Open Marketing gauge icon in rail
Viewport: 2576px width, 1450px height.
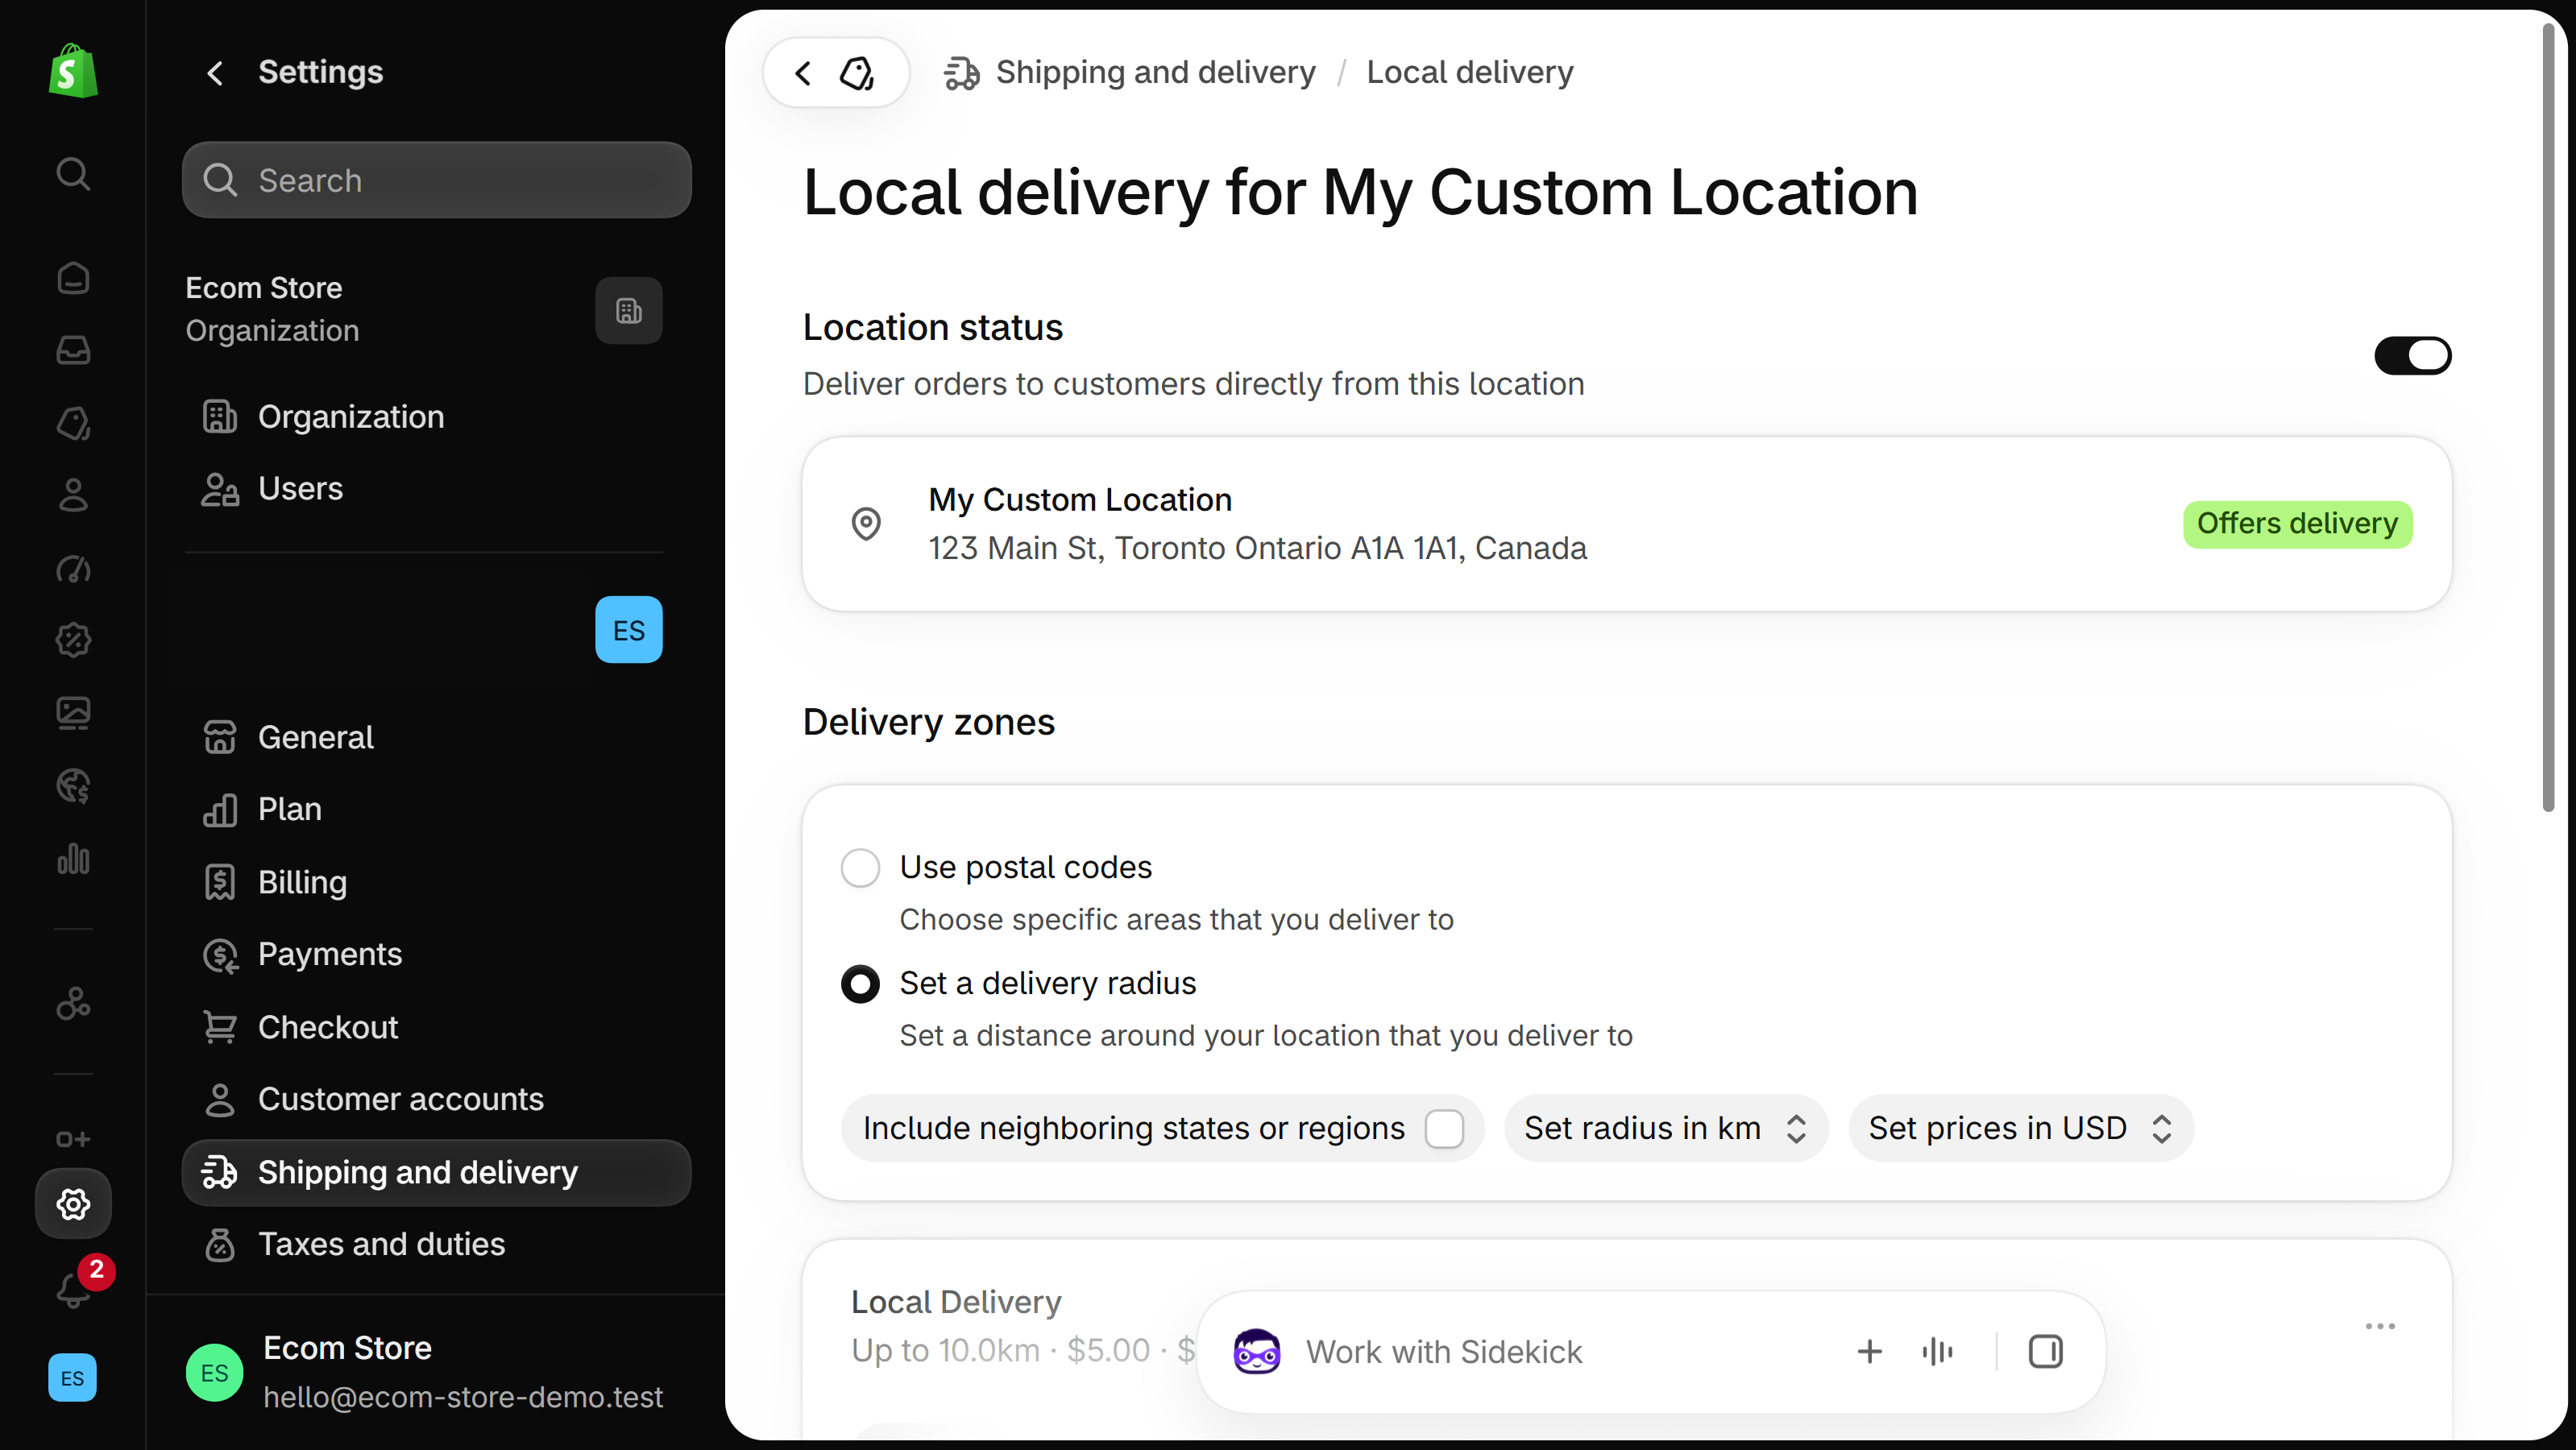(73, 568)
